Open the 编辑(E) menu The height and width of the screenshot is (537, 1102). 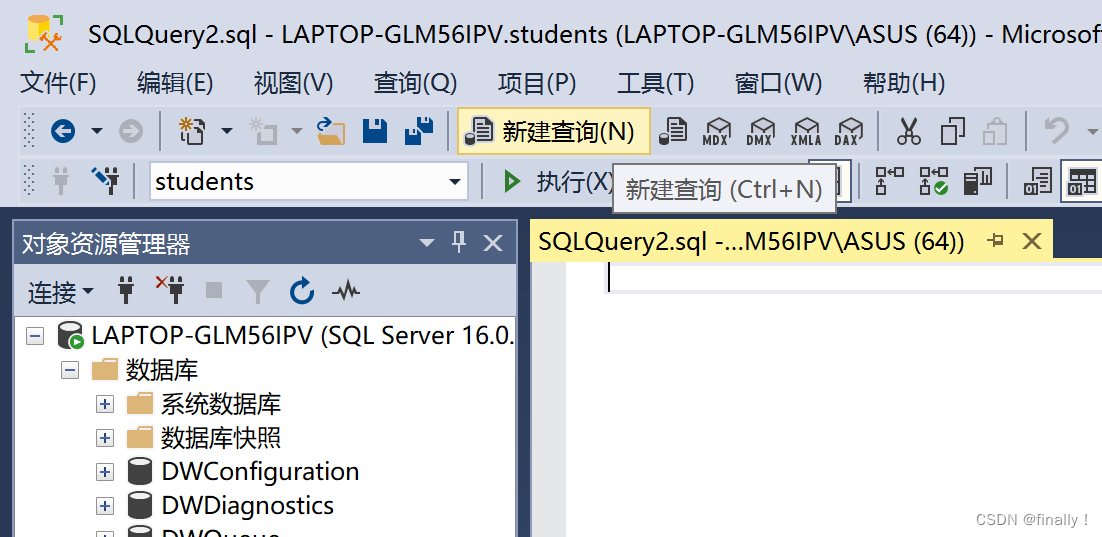point(174,84)
